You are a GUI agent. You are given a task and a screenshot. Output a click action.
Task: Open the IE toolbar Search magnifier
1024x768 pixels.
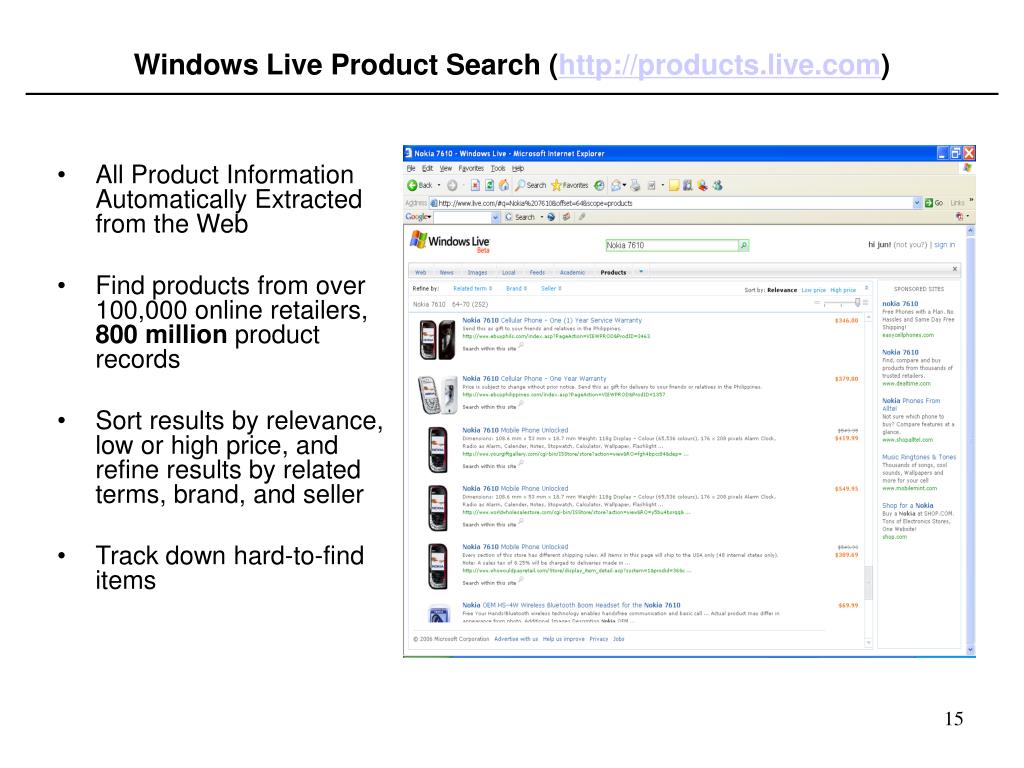click(x=531, y=185)
